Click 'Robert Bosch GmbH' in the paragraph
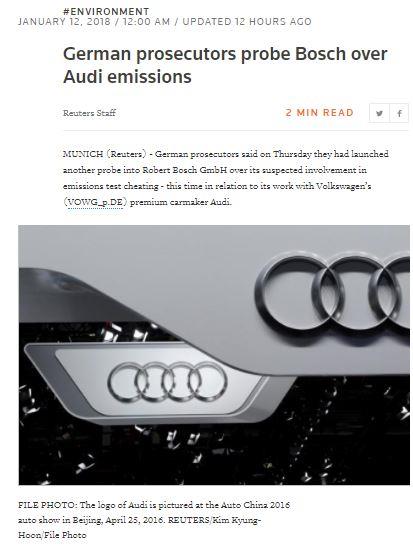 coord(185,170)
